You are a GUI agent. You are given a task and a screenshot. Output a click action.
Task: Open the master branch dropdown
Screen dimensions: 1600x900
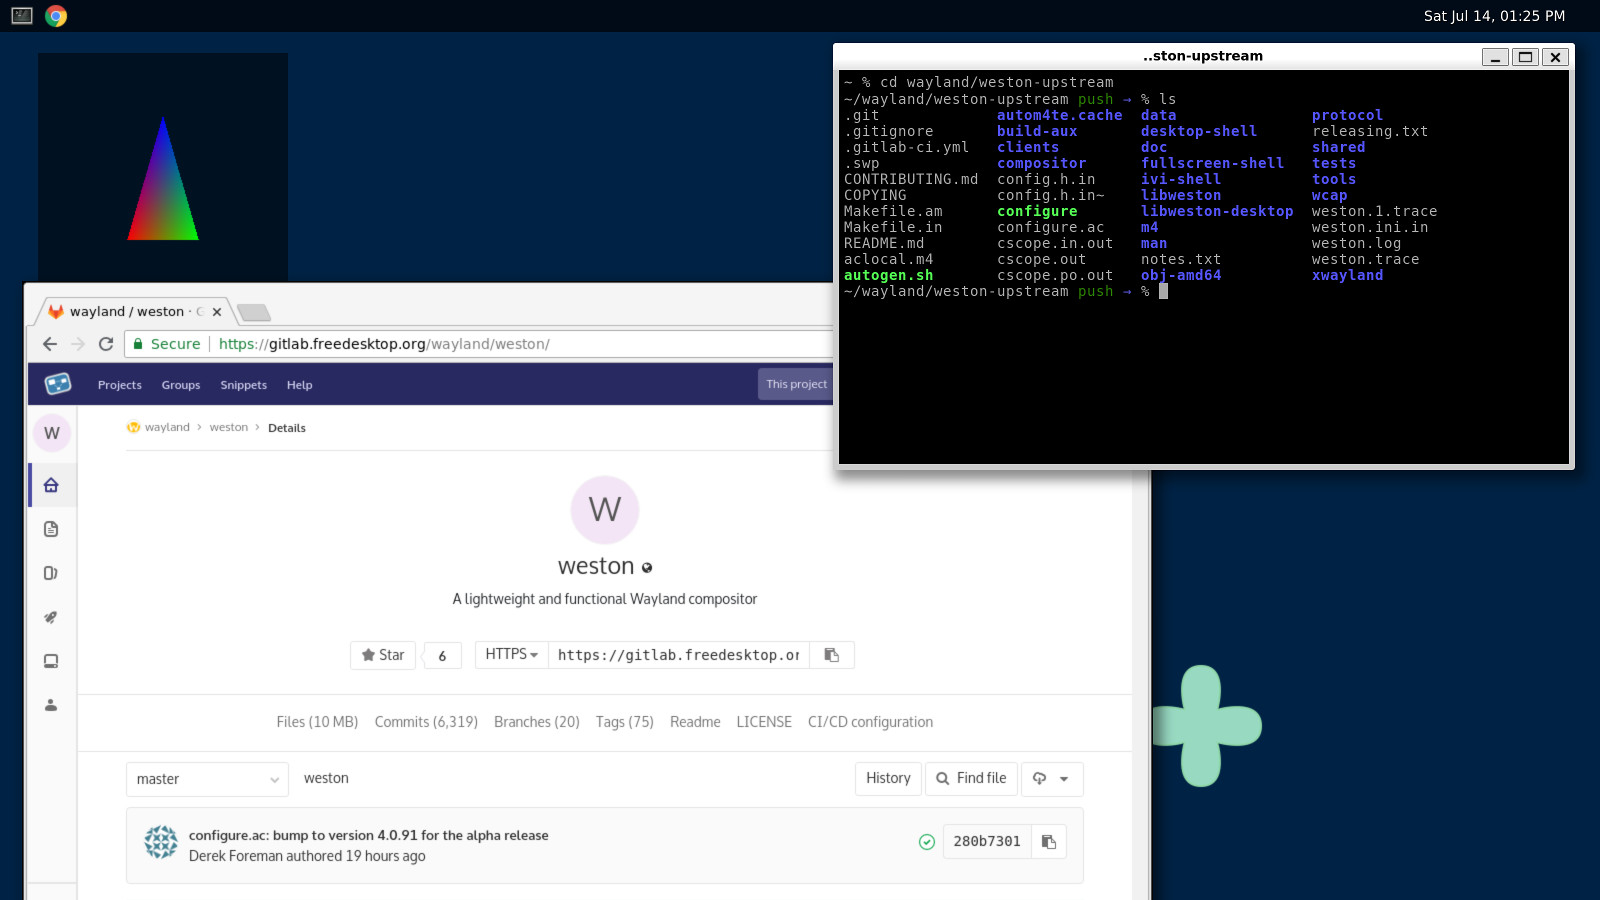point(206,779)
